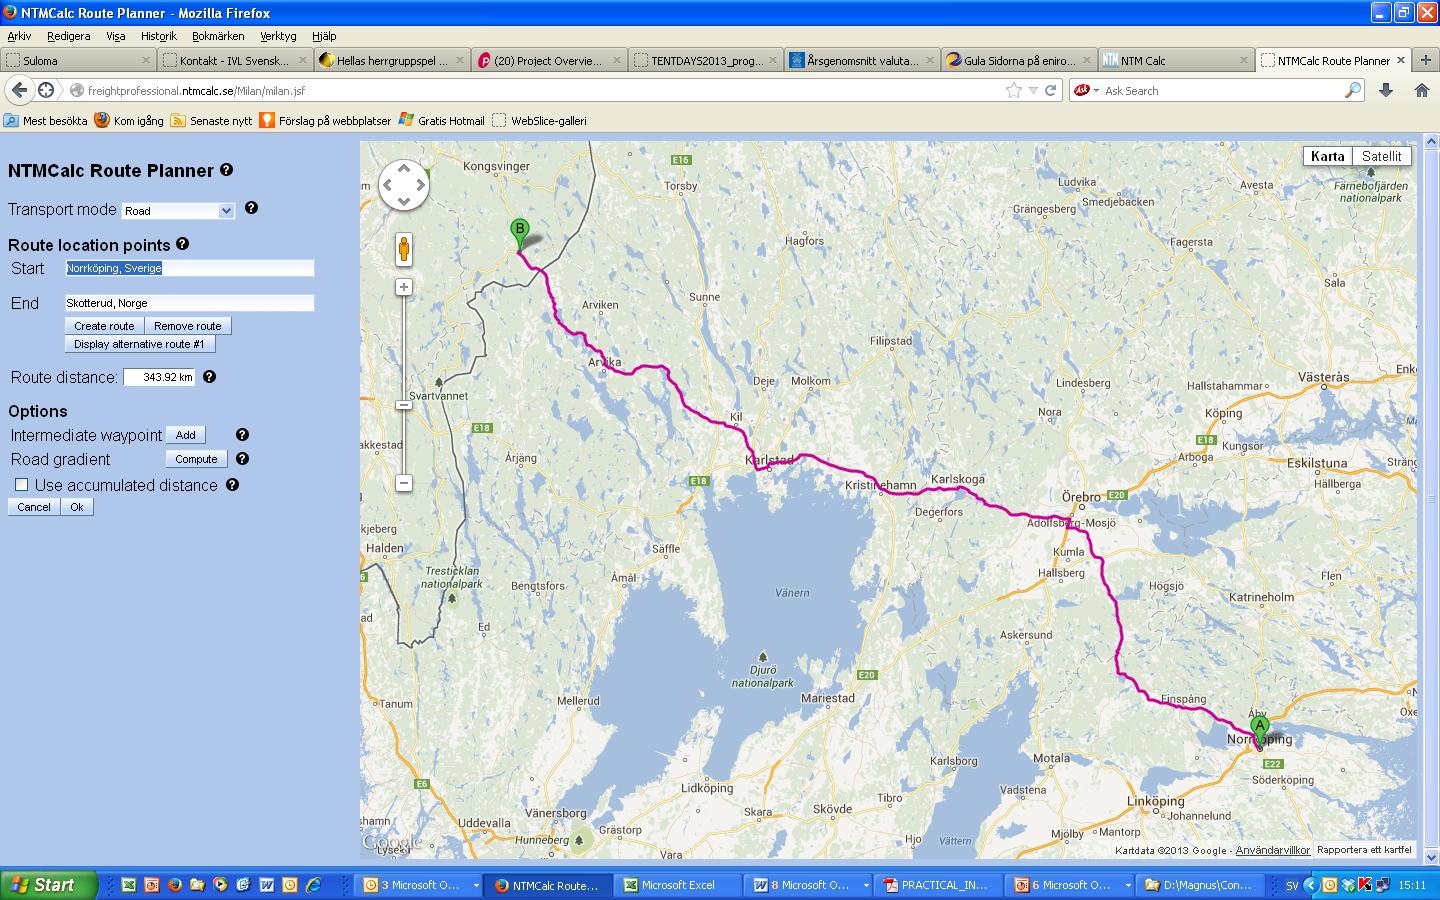1440x900 pixels.
Task: Click help icon for Use accumulated distance
Action: point(232,484)
